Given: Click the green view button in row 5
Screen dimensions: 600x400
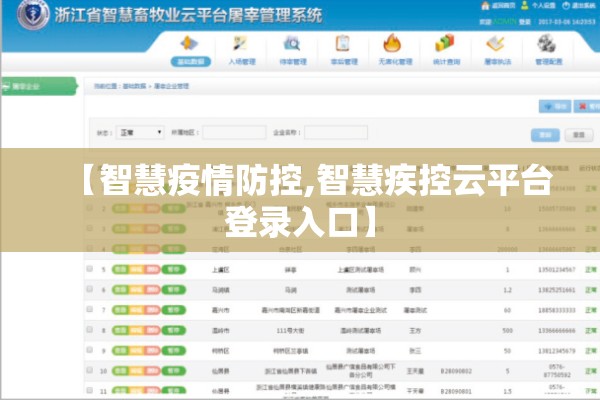Looking at the screenshot, I should 120,269.
